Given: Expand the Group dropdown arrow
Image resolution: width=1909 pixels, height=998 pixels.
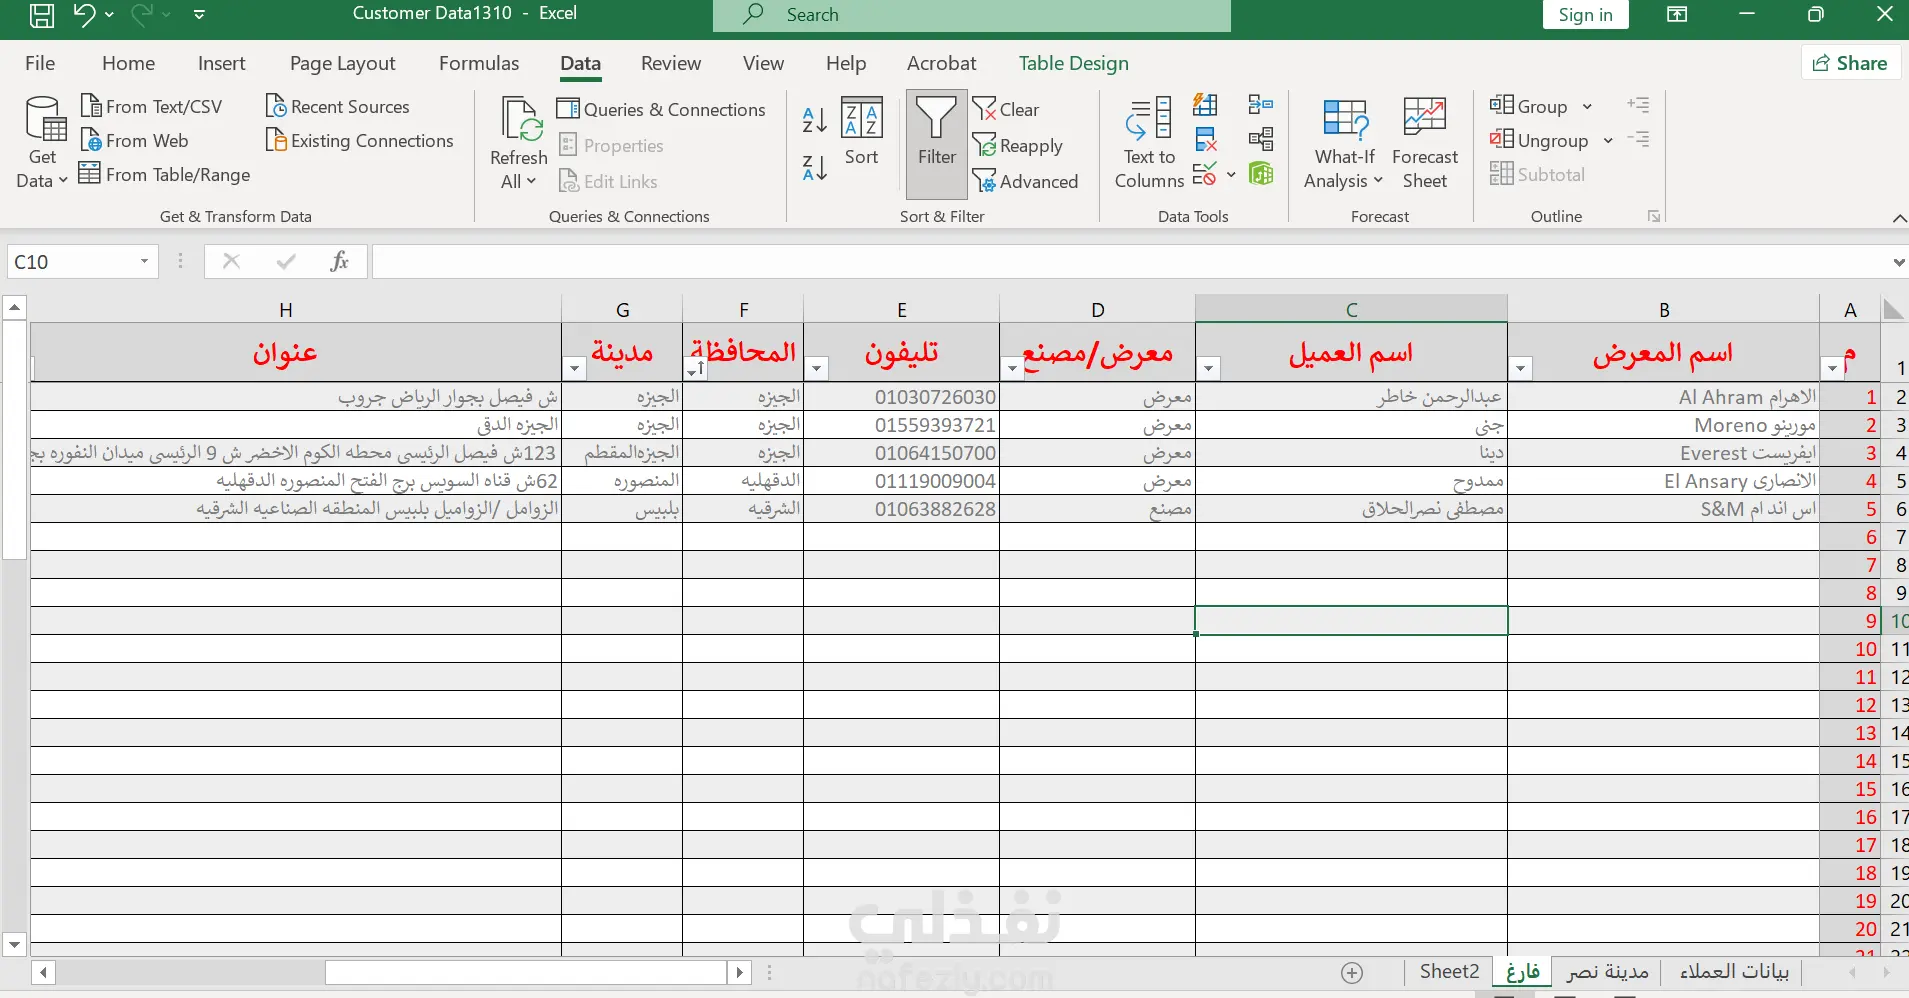Looking at the screenshot, I should click(x=1587, y=106).
